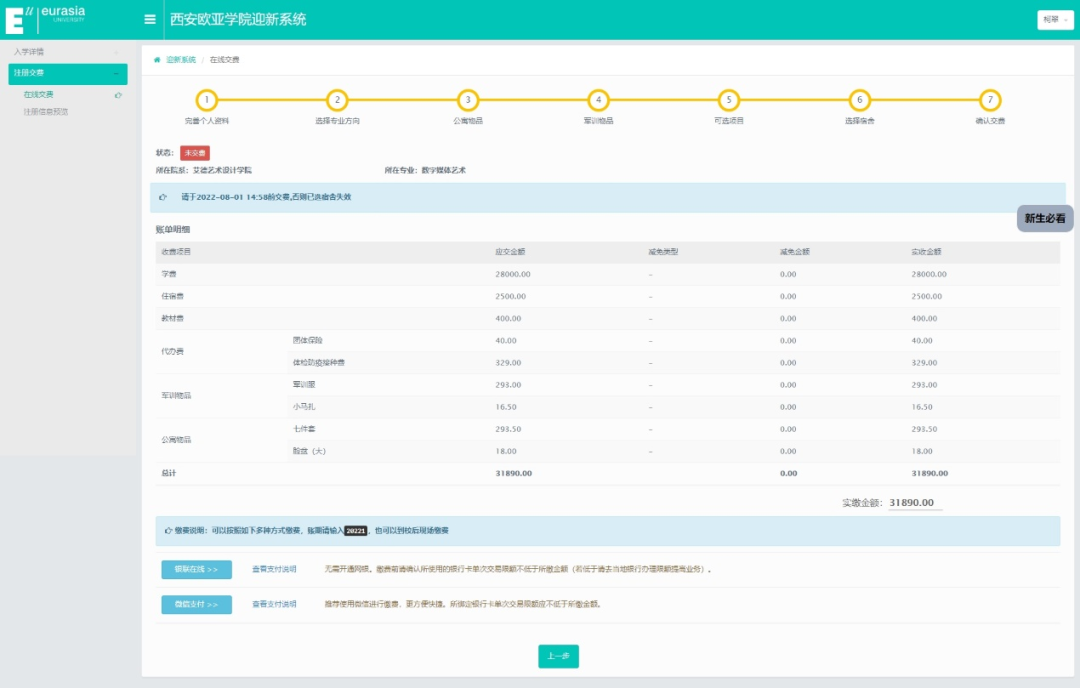The image size is (1080, 688).
Task: Click the 上一步 button
Action: (558, 656)
